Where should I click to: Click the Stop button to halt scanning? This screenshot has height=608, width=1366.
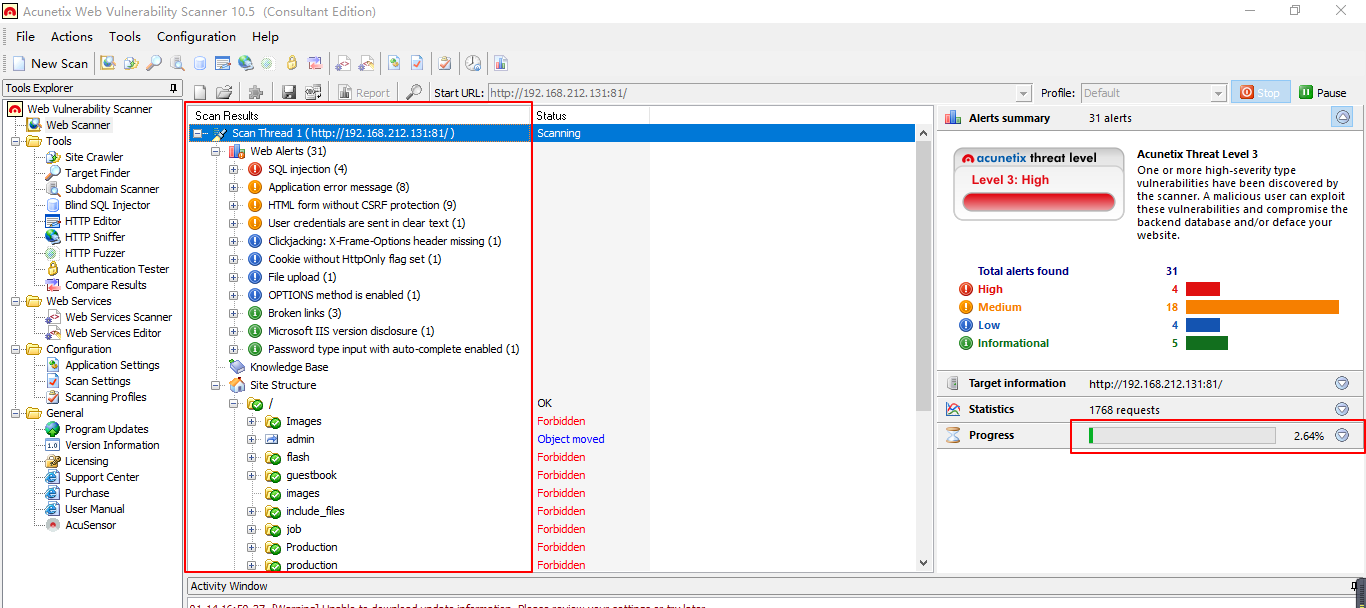1260,92
